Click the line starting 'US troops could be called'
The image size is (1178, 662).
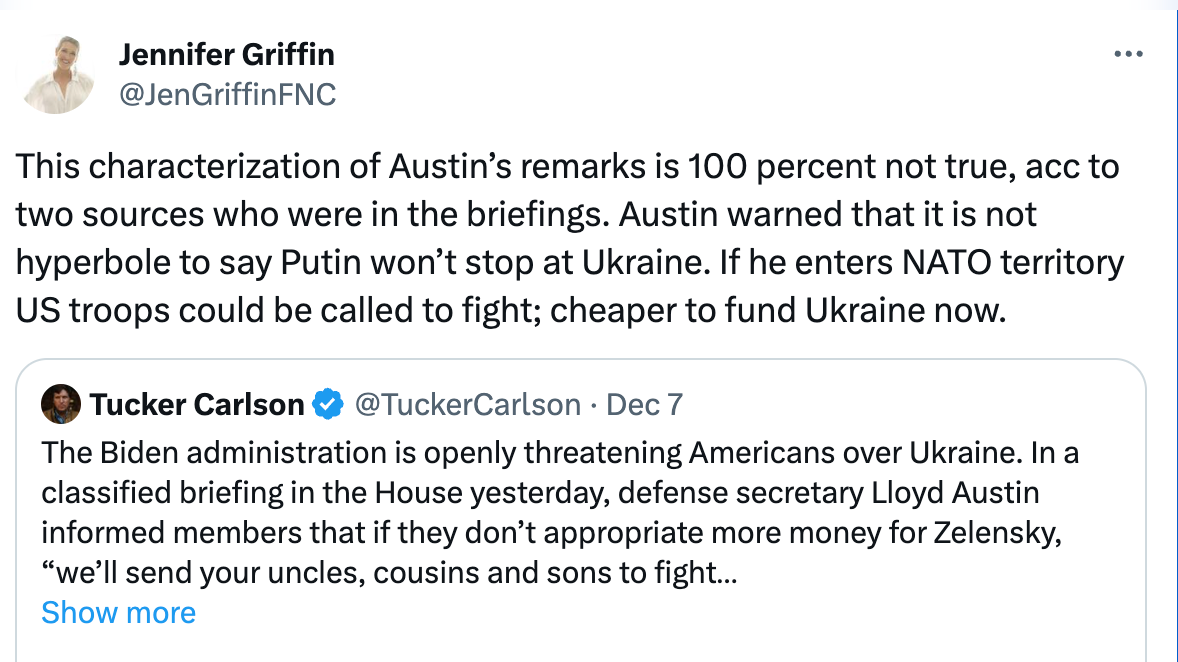[511, 310]
